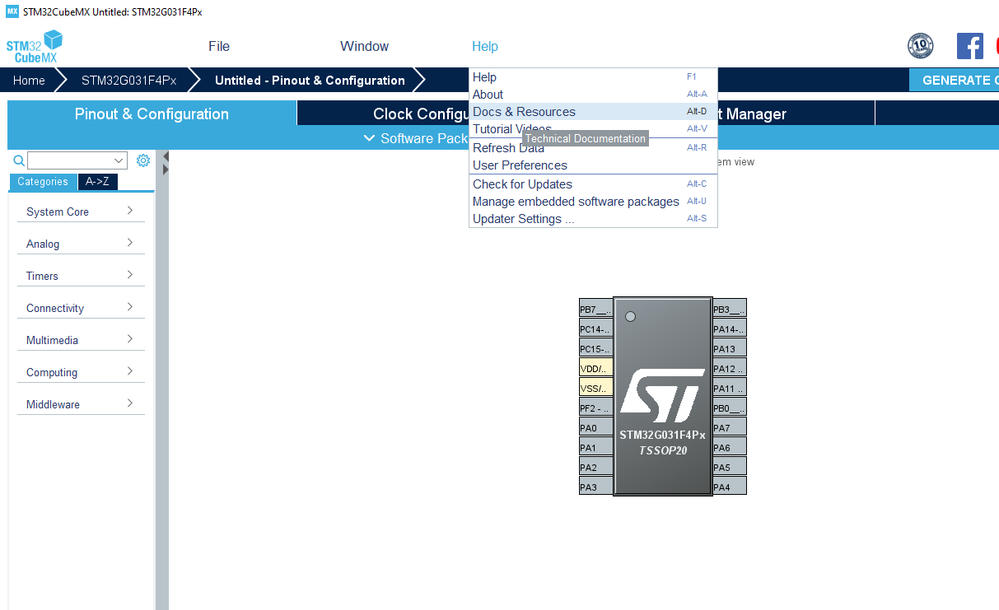
Task: Select pin PA6 on the chip
Action: [x=729, y=447]
